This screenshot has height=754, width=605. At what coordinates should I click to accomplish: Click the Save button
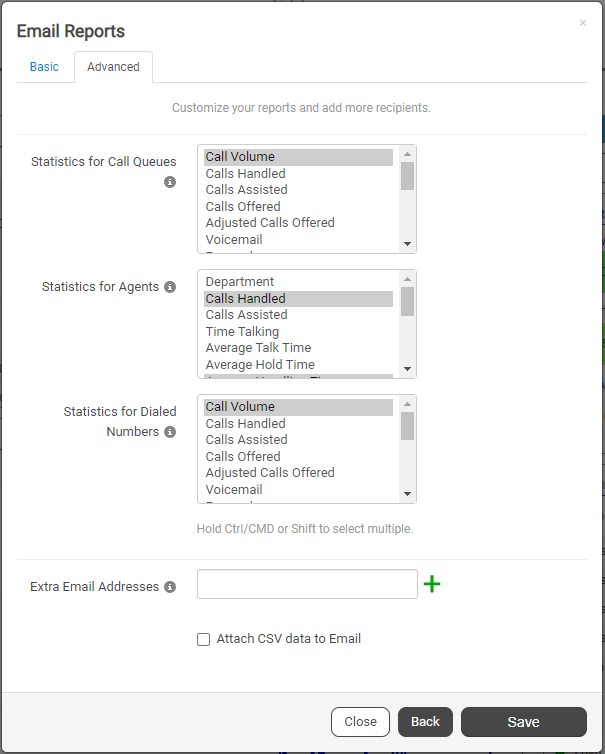[524, 722]
